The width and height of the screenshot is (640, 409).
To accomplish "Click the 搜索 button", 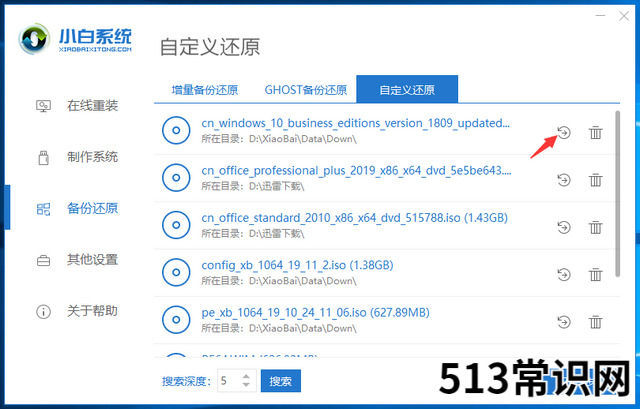I will [x=281, y=381].
